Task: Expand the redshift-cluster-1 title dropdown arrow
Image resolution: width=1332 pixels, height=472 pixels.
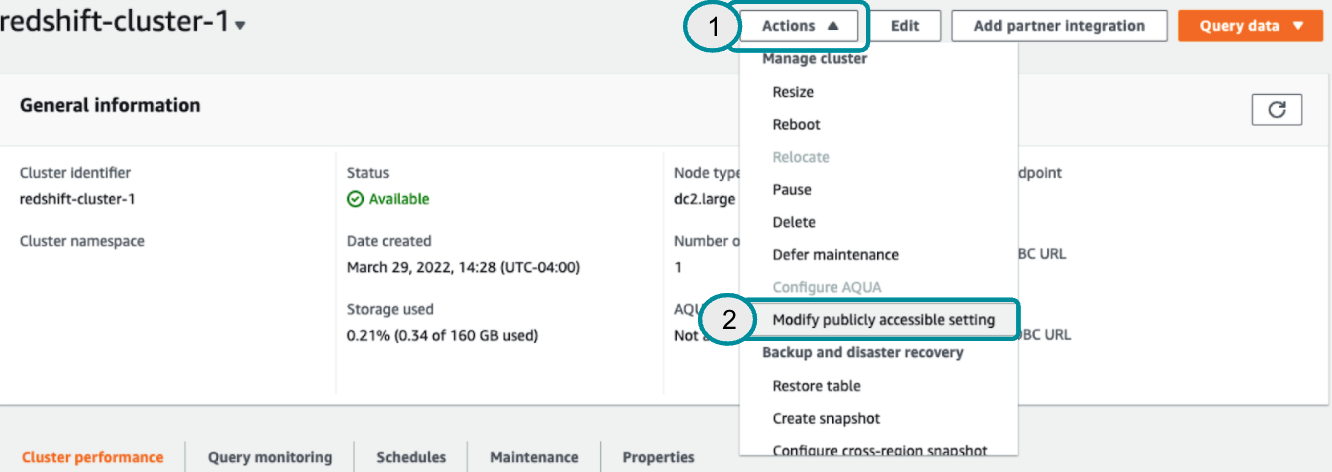Action: pyautogui.click(x=240, y=27)
